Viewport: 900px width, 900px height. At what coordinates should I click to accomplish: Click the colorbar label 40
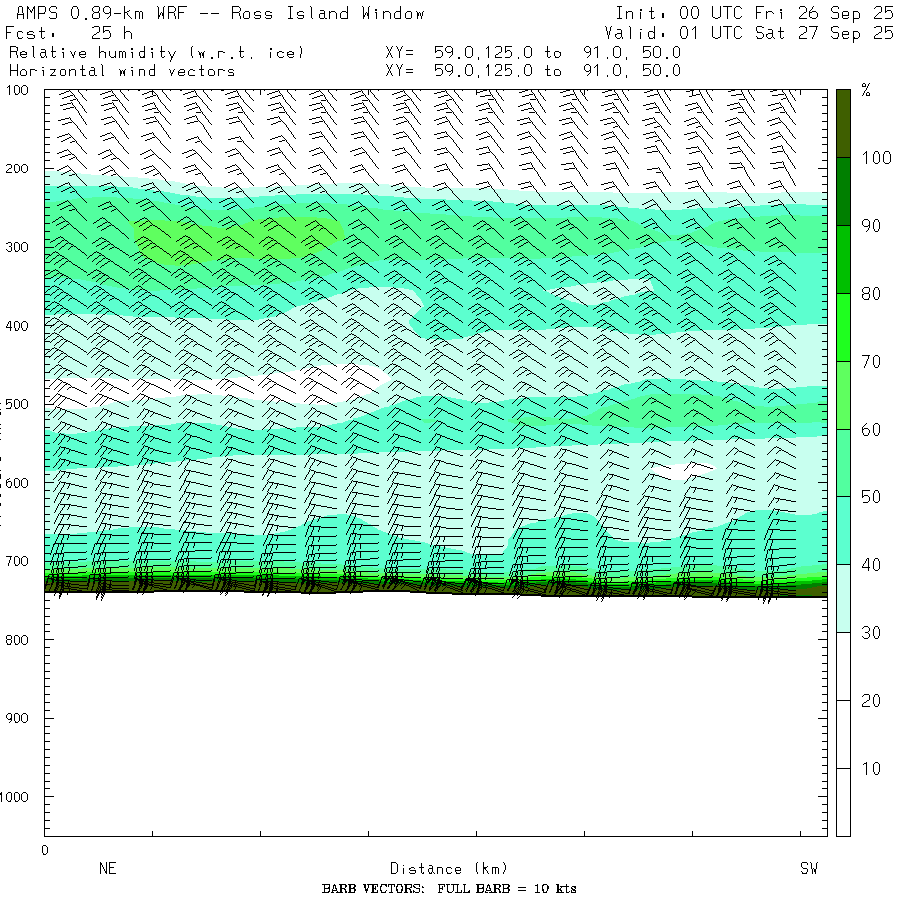point(871,565)
